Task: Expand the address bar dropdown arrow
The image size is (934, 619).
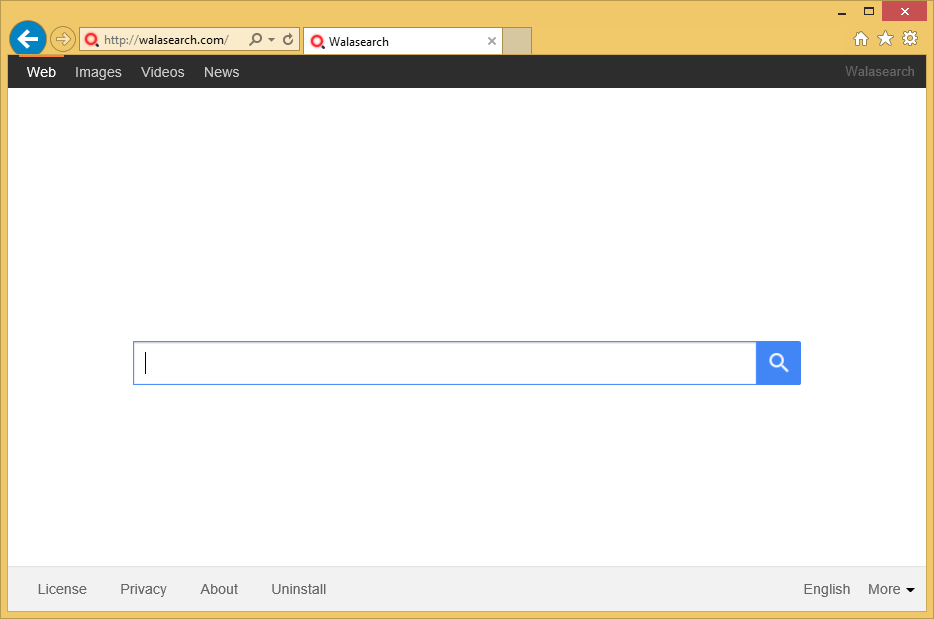Action: click(271, 40)
